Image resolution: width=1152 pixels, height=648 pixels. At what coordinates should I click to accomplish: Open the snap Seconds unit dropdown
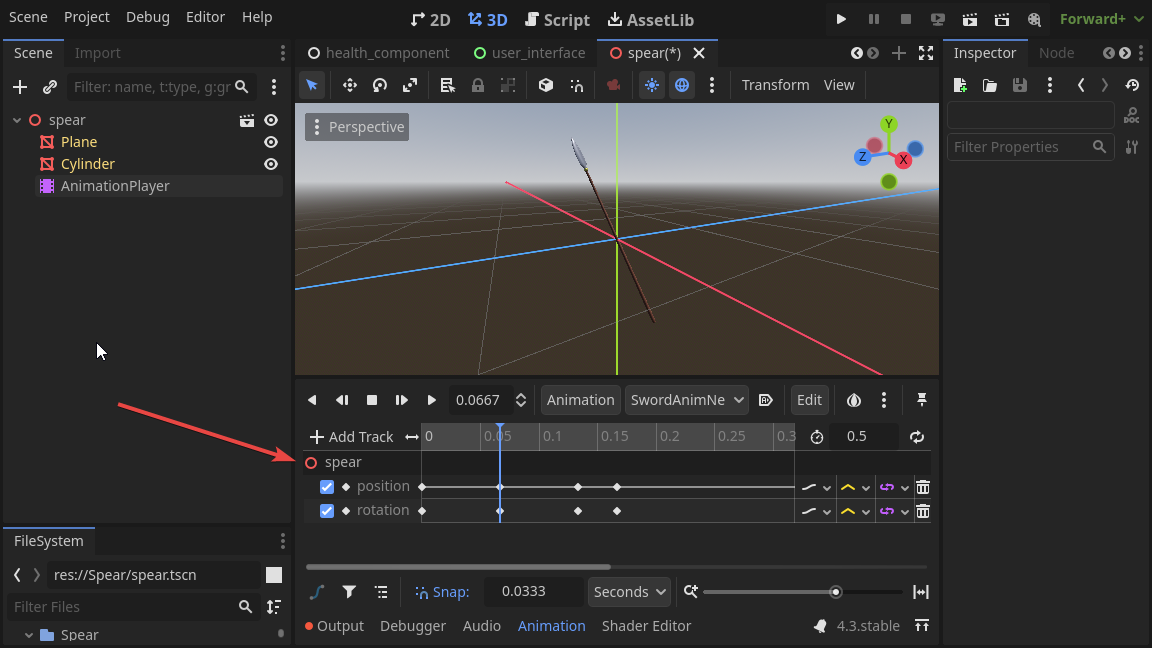click(630, 592)
